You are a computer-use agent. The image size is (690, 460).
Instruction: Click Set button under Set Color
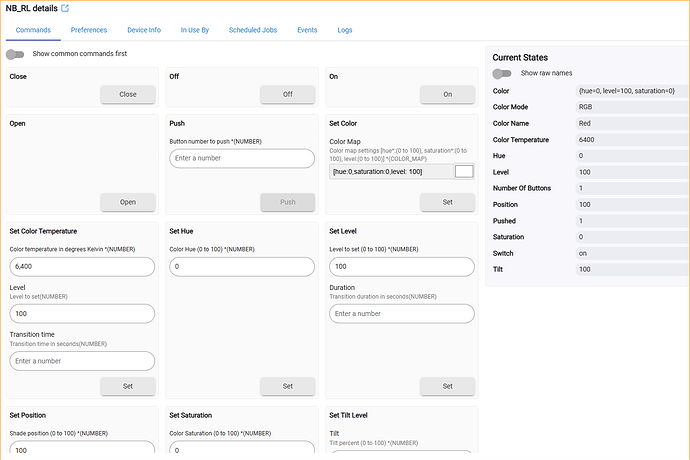(x=447, y=202)
